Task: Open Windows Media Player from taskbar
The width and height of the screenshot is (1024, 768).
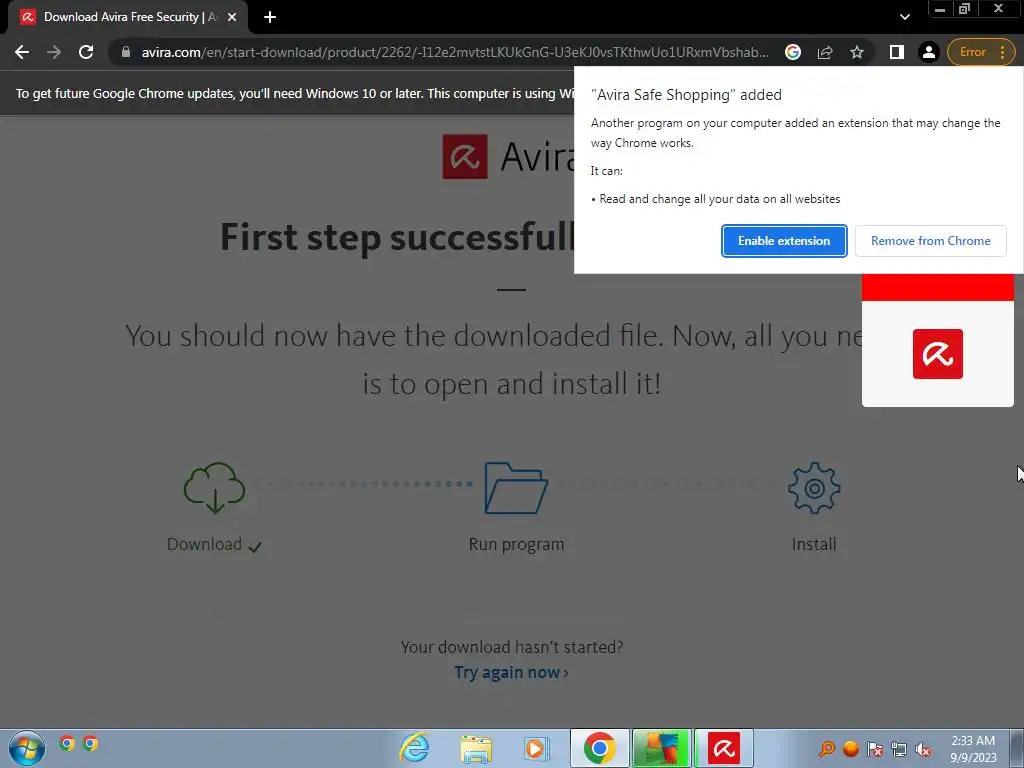Action: point(537,748)
